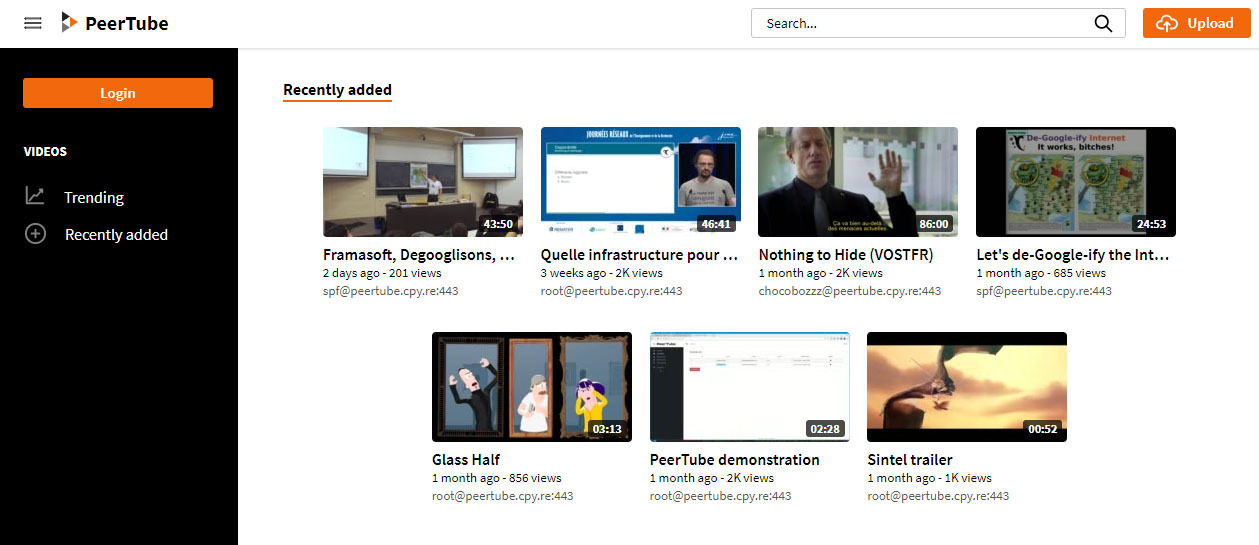This screenshot has width=1259, height=545.
Task: Click root@peertube.cpy.re:443 under Quelle infrastructure
Action: [612, 291]
